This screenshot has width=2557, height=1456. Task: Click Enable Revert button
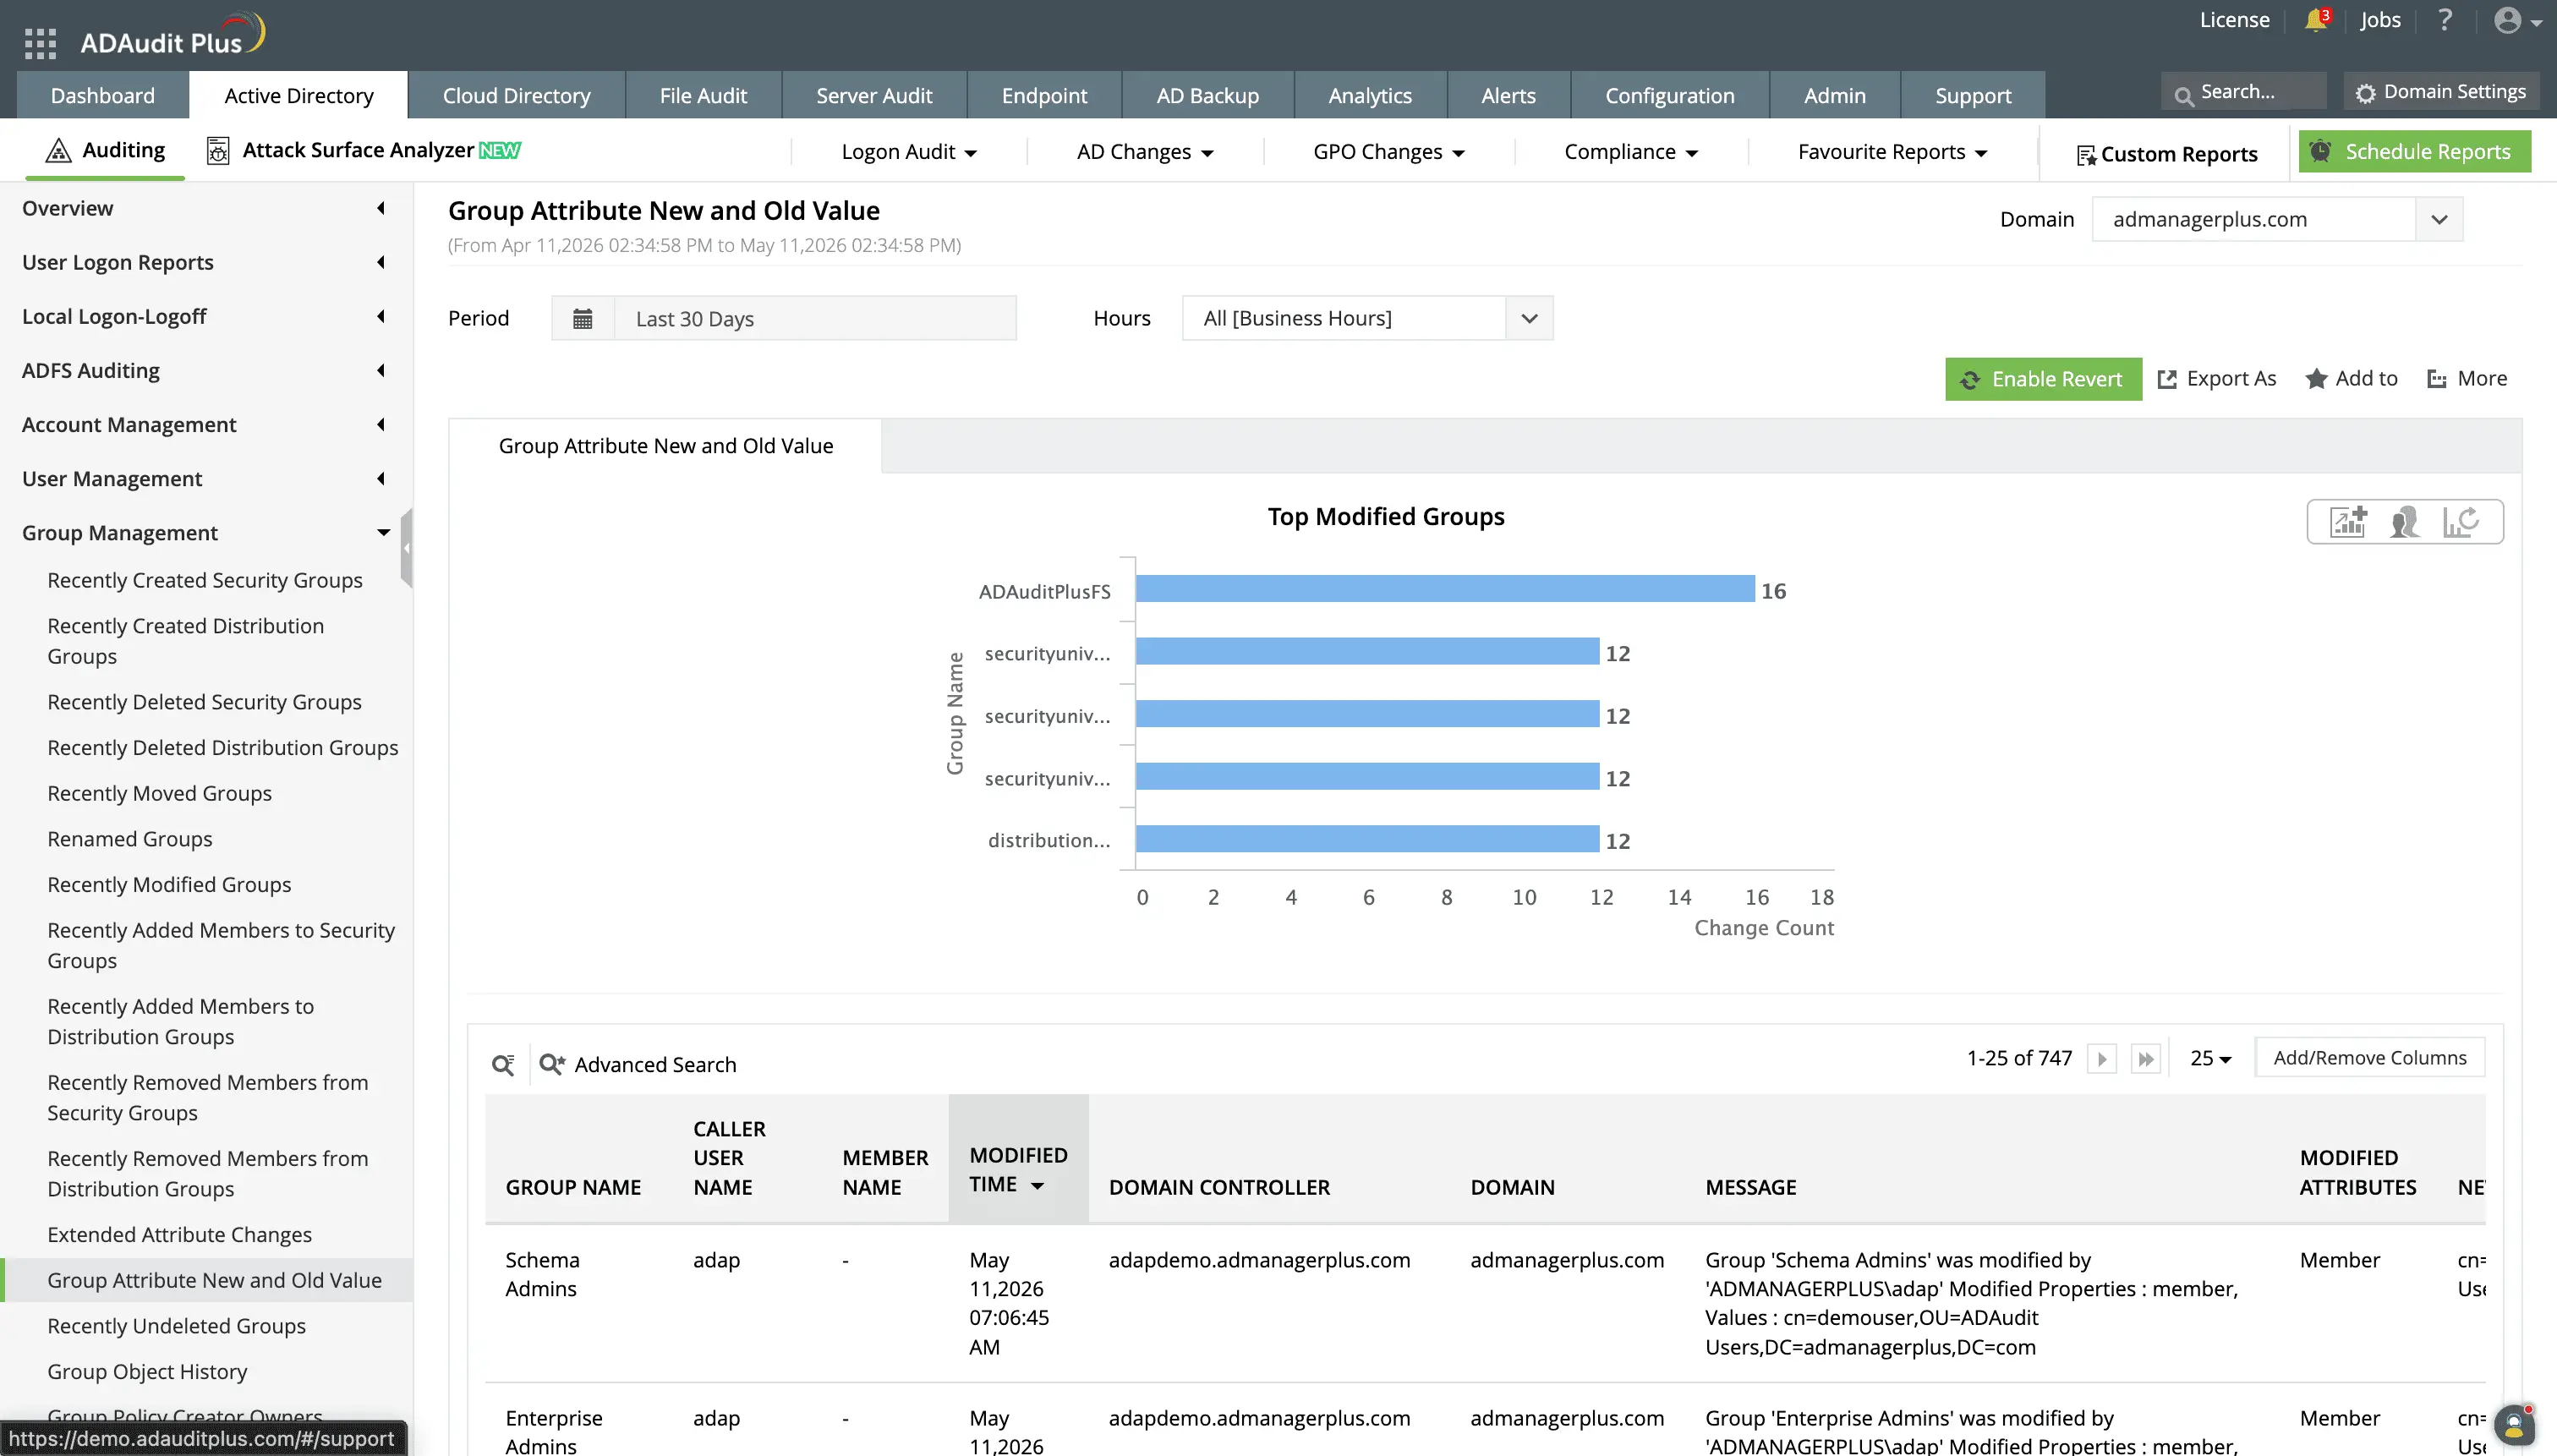(2043, 379)
